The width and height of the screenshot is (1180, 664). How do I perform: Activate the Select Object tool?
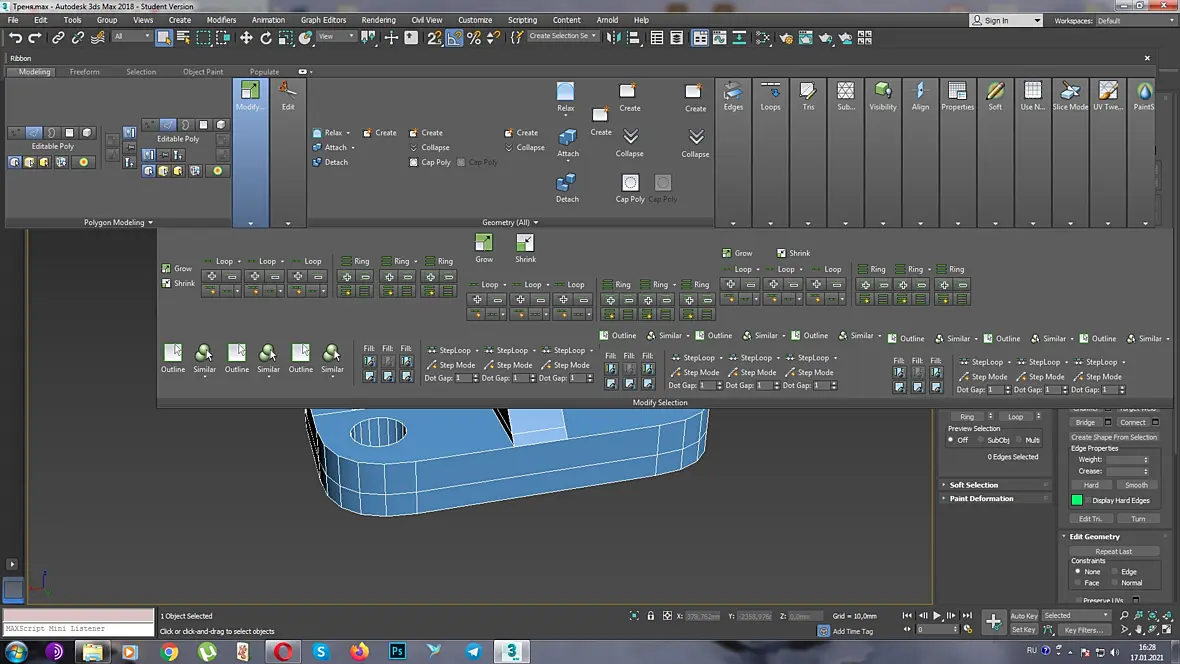click(x=163, y=38)
